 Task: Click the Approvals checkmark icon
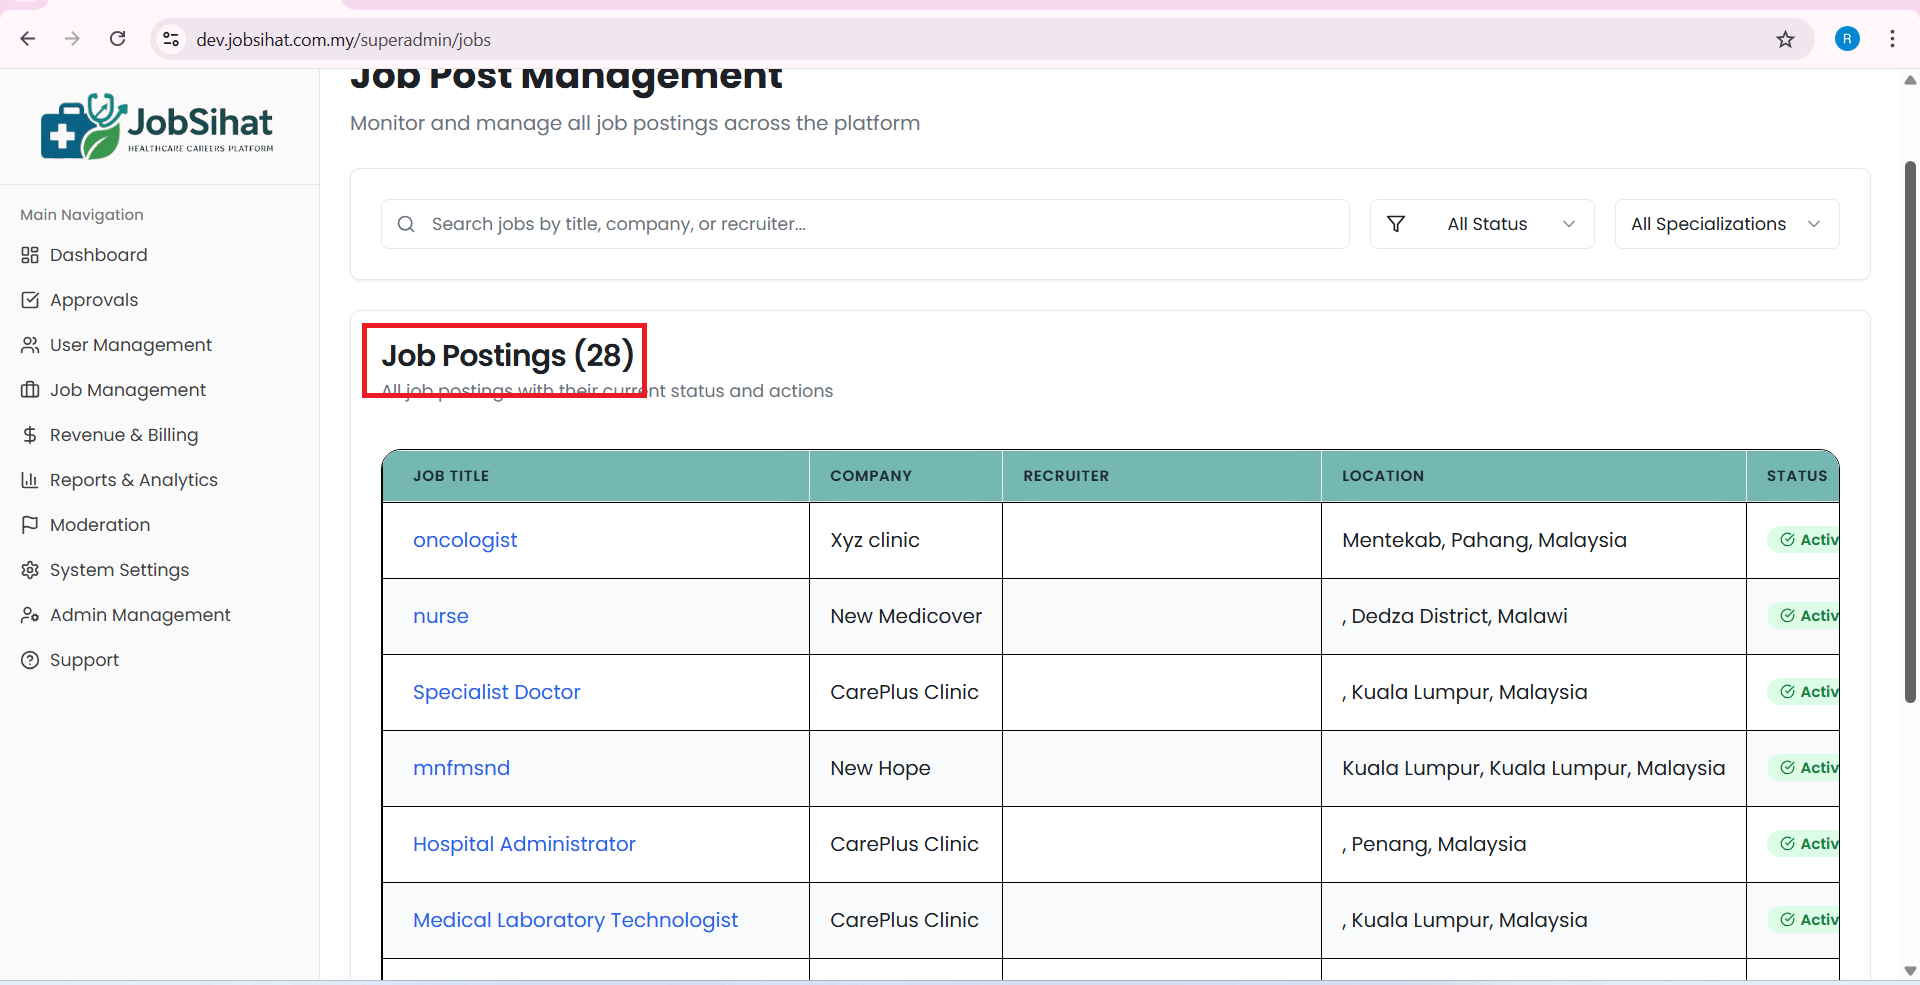(30, 300)
